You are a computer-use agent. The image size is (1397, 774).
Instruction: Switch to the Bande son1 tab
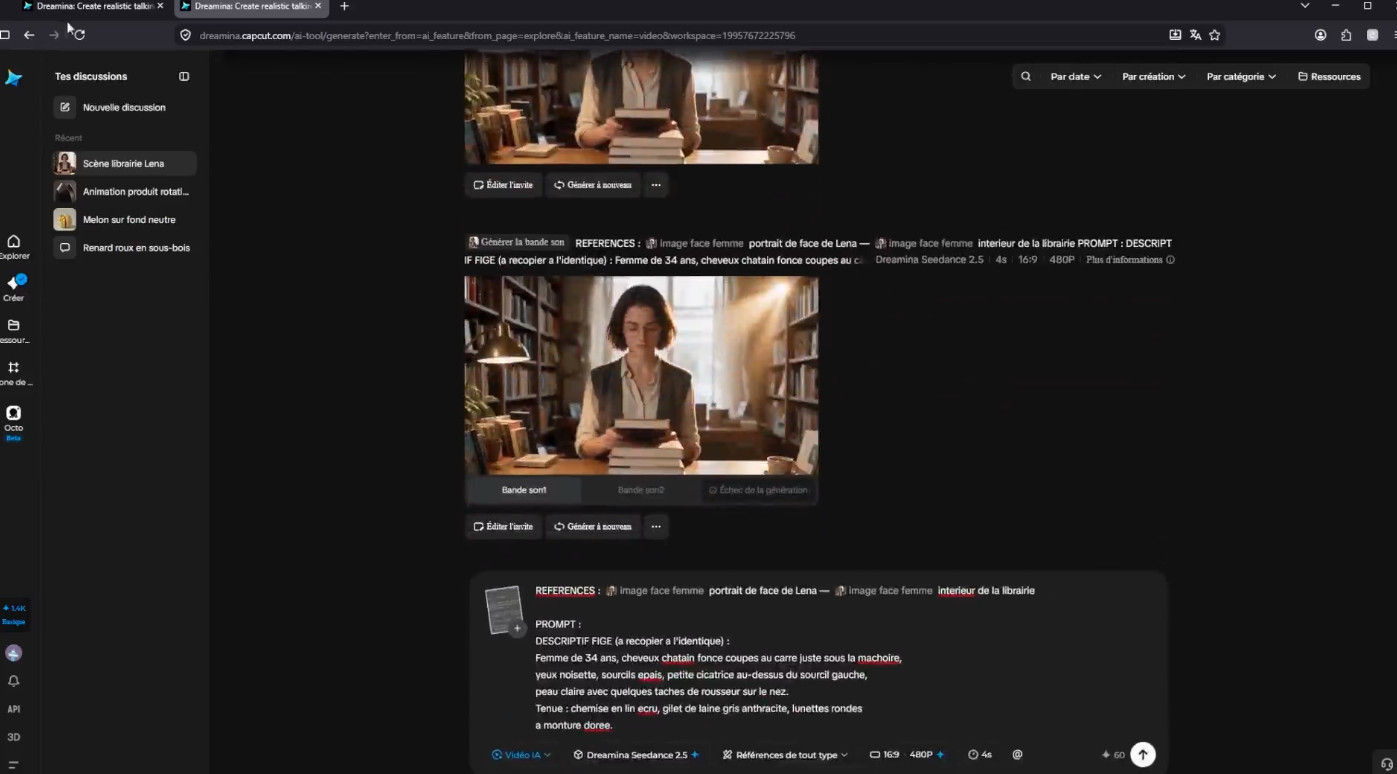click(x=524, y=490)
